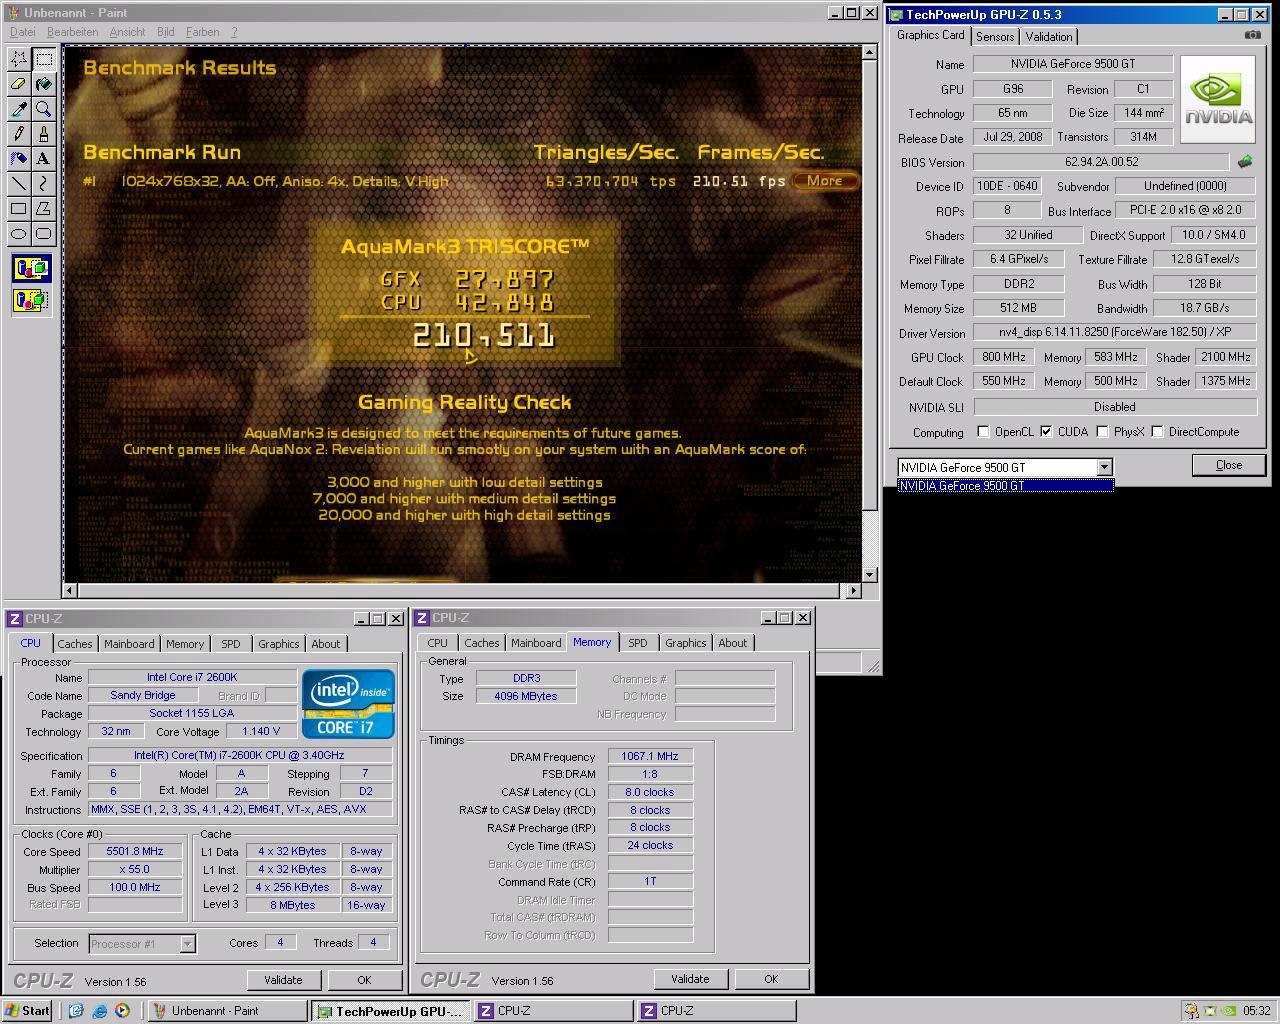1280x1024 pixels.
Task: Open the Processor #1 selection dropdown in CPU-Z
Action: pyautogui.click(x=187, y=944)
